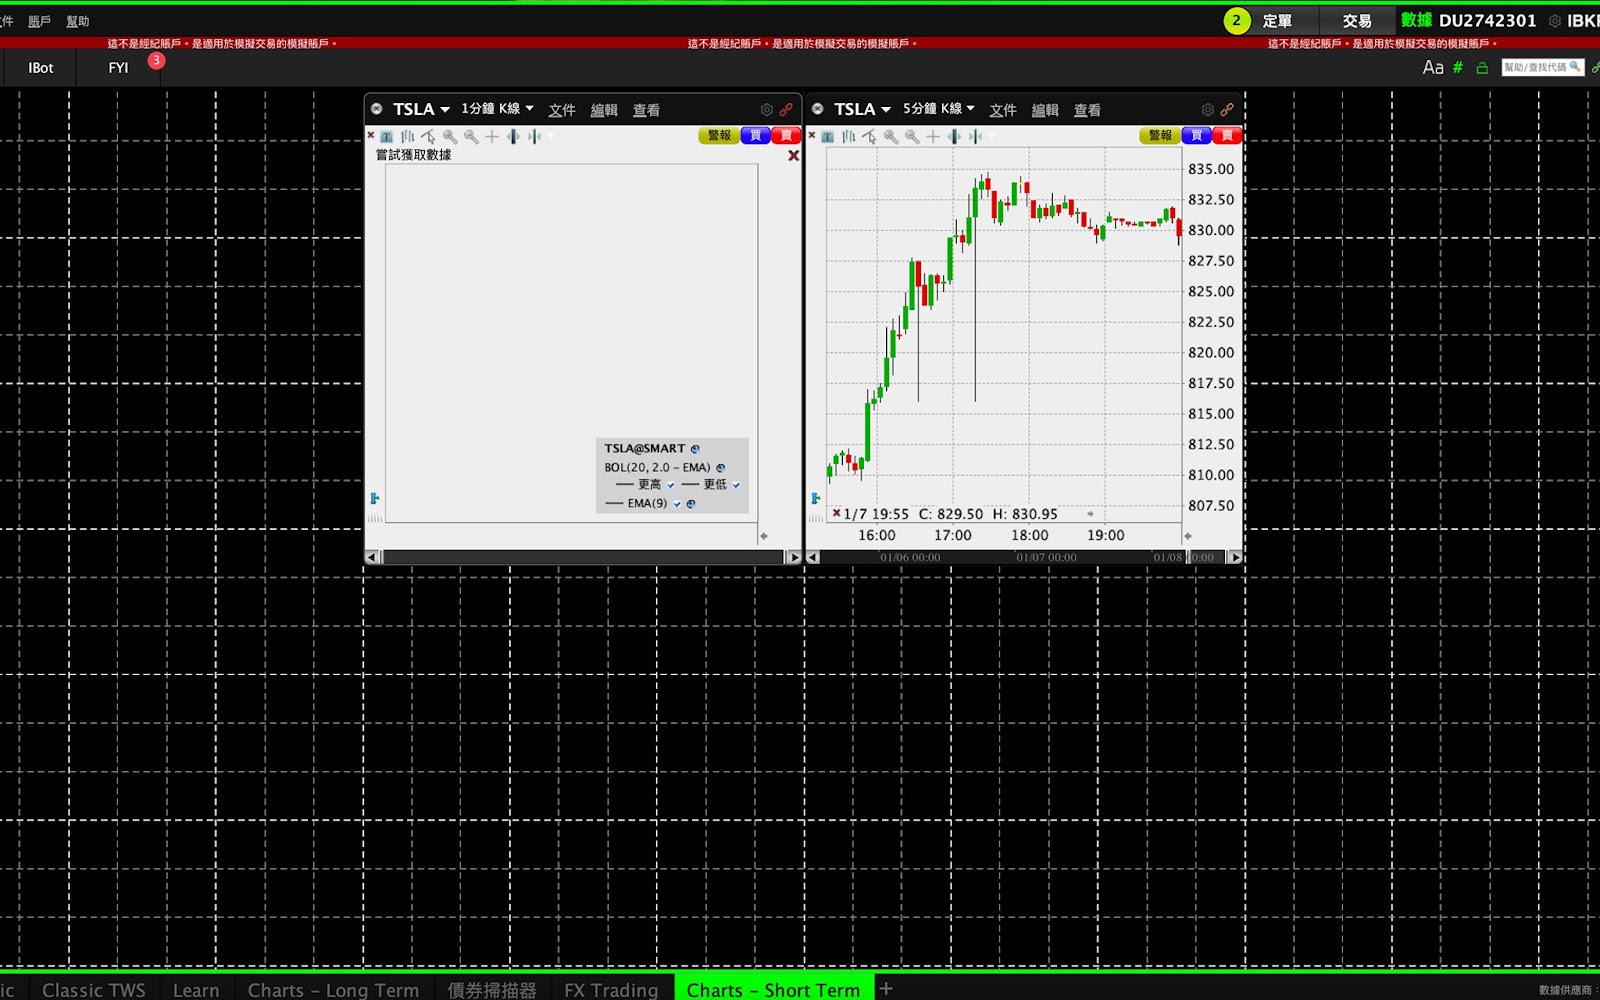Open the gear icon next to account number
1600x1000 pixels.
[1555, 20]
